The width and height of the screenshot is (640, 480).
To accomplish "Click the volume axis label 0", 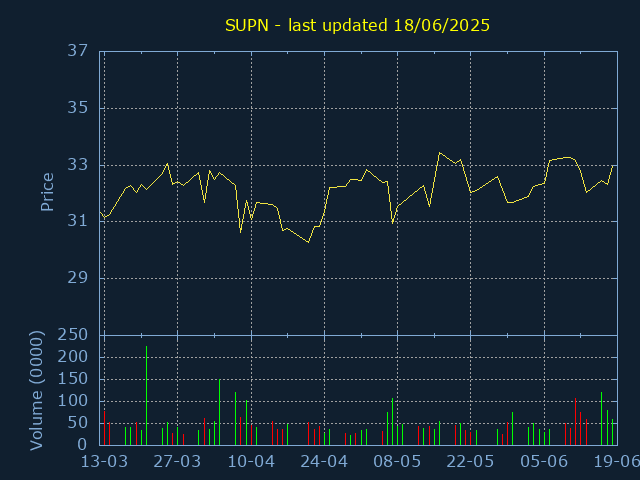I will (83, 445).
